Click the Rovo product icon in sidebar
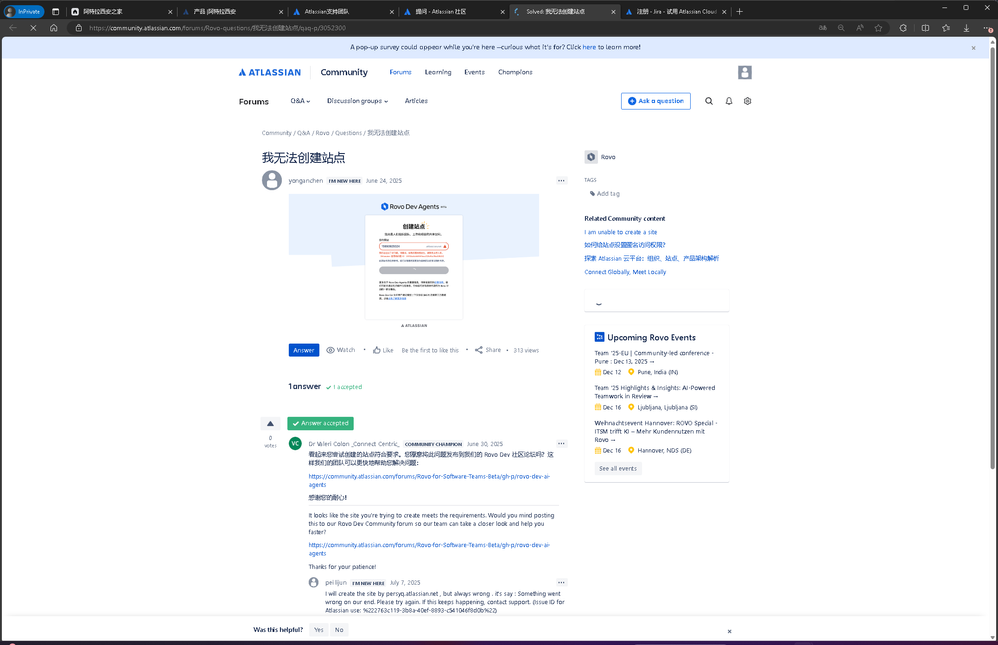This screenshot has height=645, width=998. click(591, 157)
